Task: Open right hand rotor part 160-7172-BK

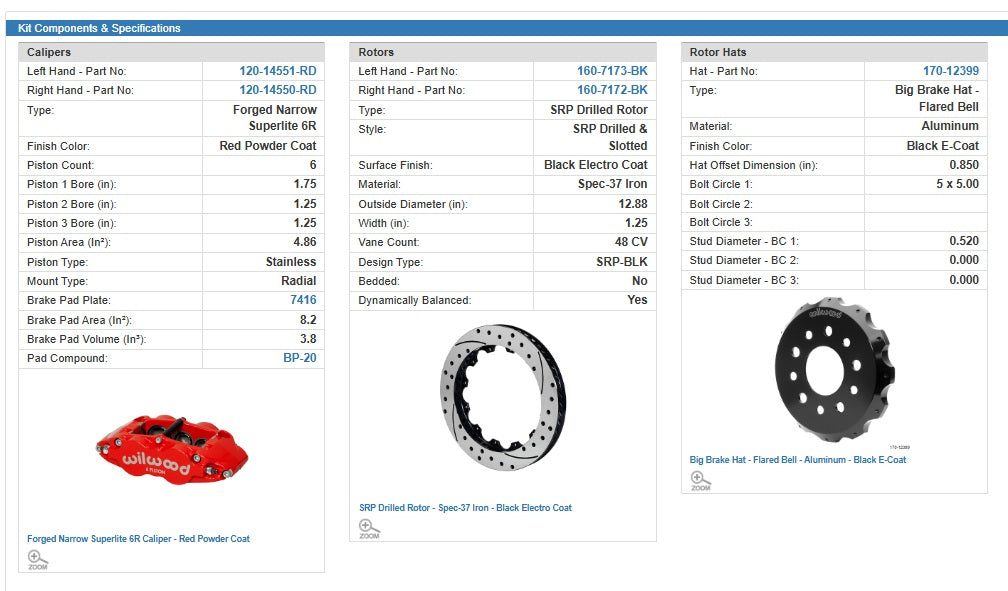Action: pos(612,90)
